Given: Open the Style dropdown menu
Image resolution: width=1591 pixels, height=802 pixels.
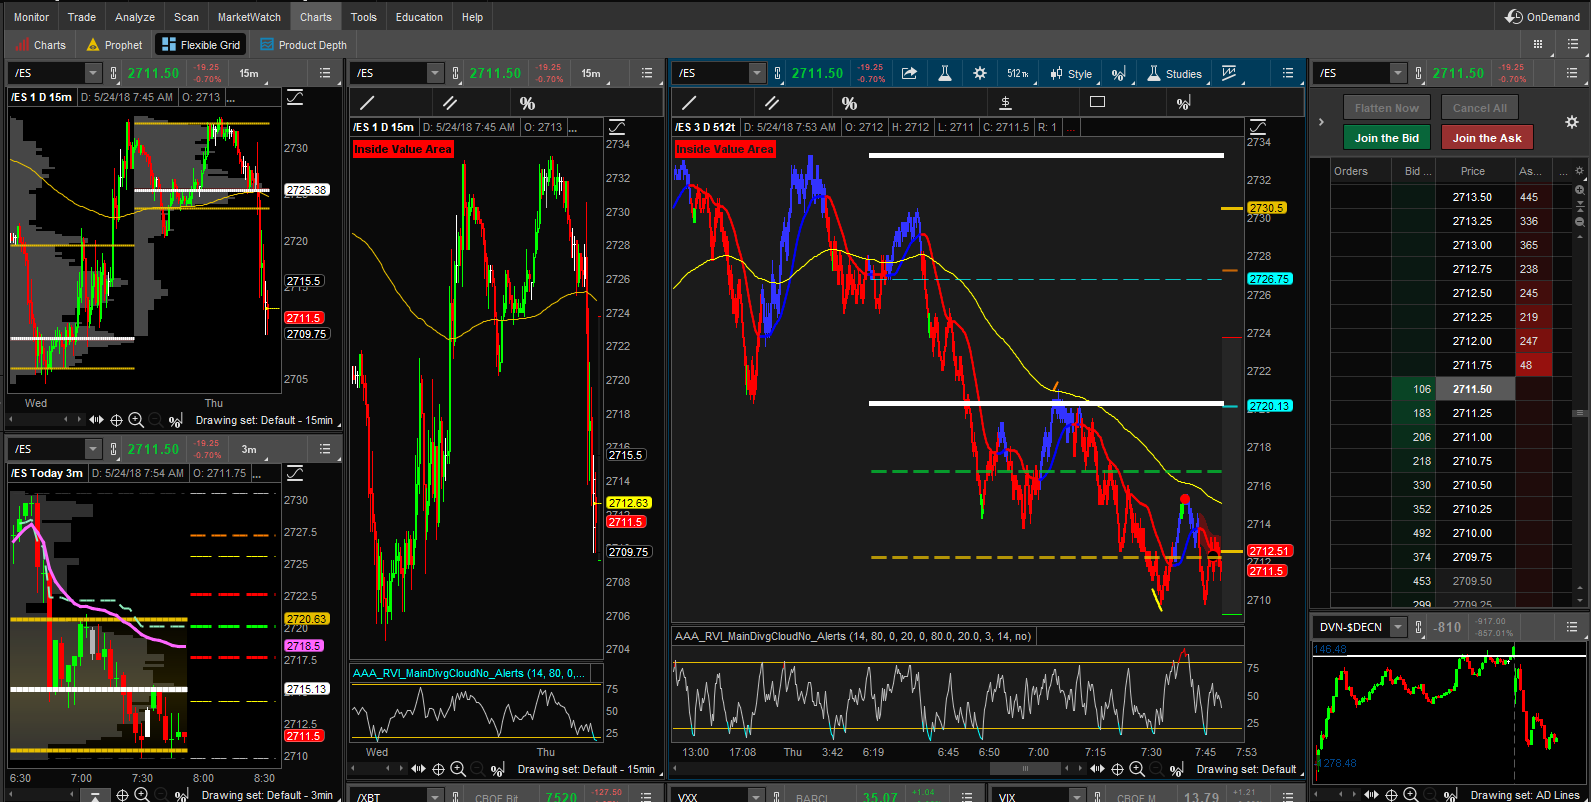Looking at the screenshot, I should pos(1071,73).
